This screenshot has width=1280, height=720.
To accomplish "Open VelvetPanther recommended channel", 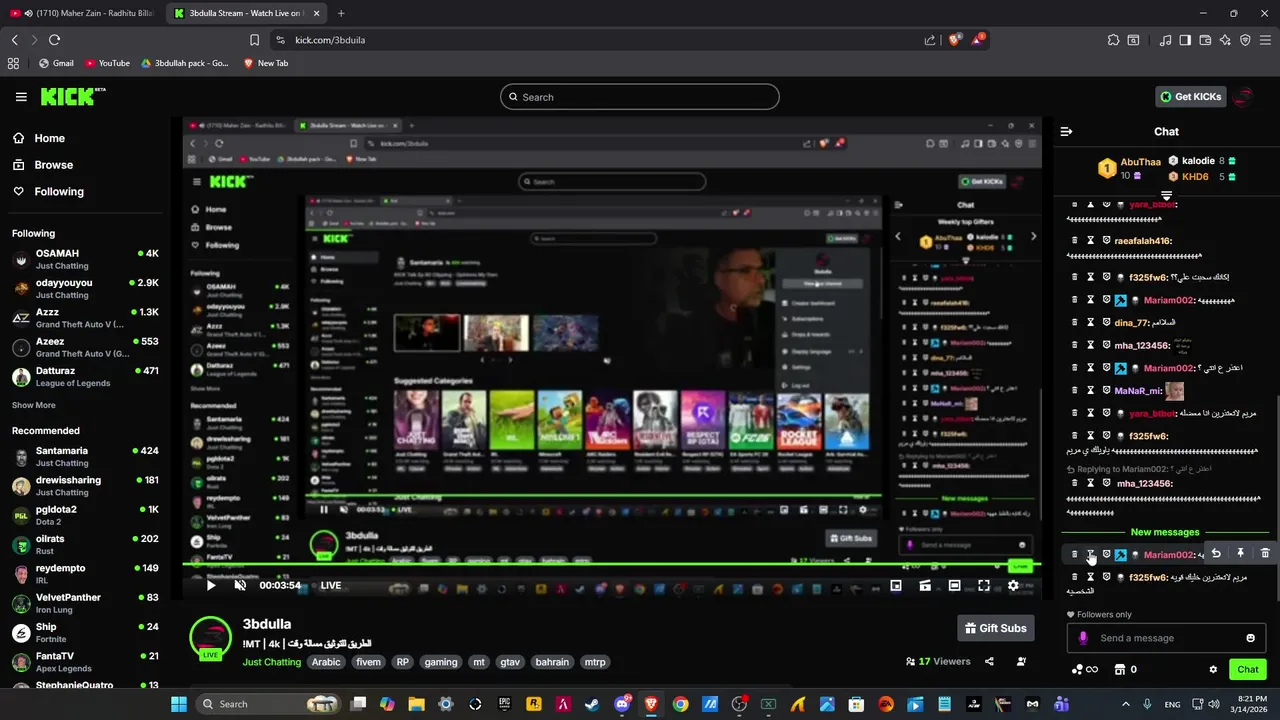I will coord(85,603).
